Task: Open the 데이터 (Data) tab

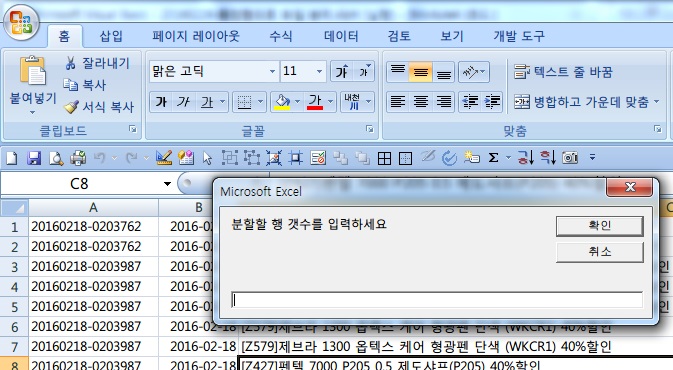Action: coord(341,36)
